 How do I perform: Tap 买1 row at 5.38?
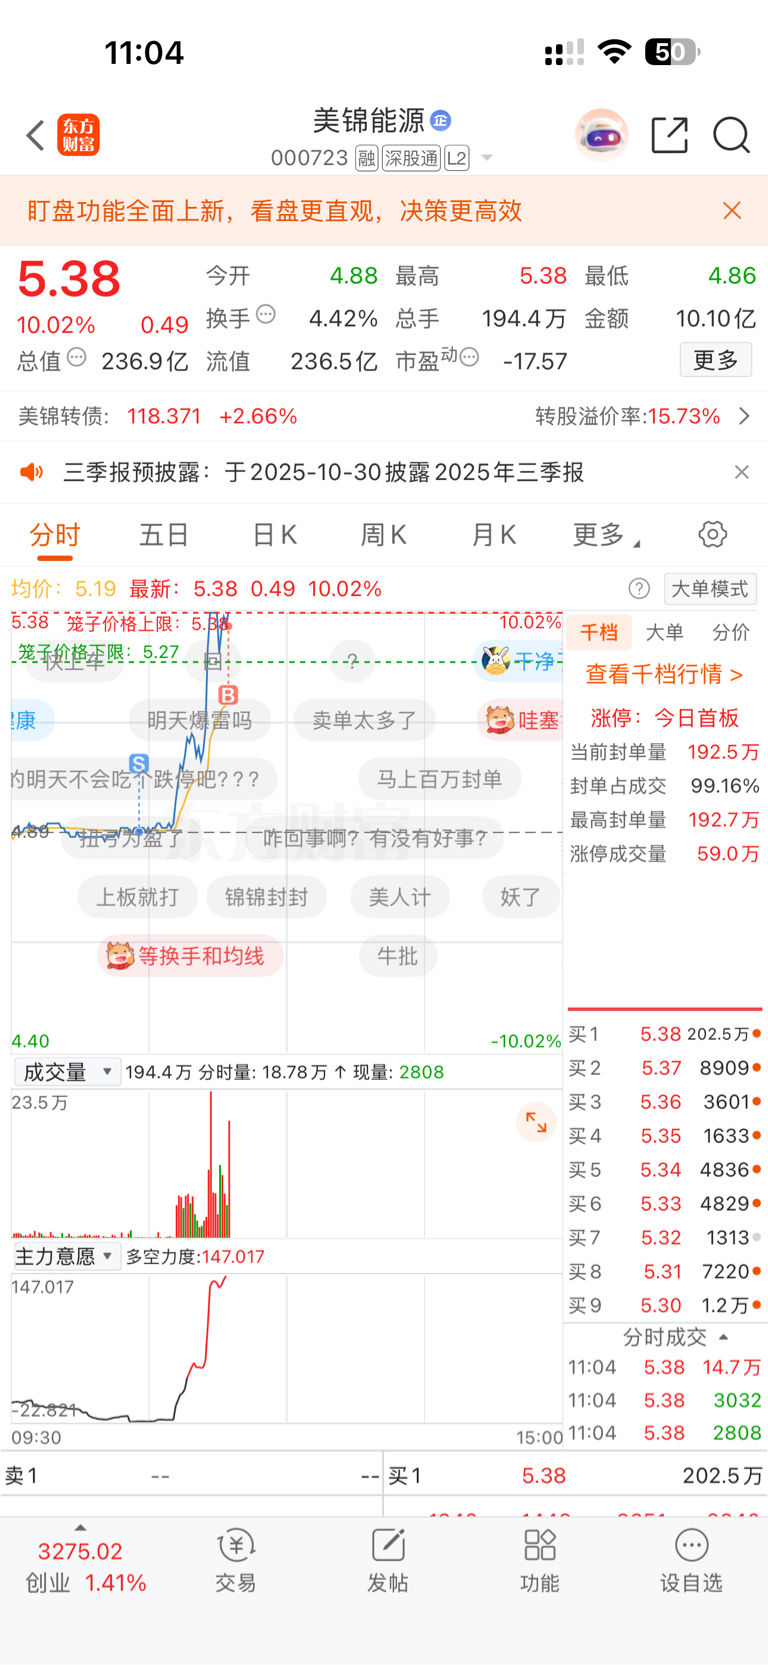coord(665,1034)
